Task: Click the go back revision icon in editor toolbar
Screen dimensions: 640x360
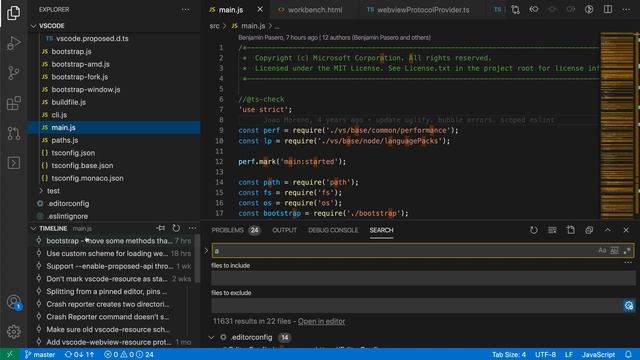Action: click(534, 9)
